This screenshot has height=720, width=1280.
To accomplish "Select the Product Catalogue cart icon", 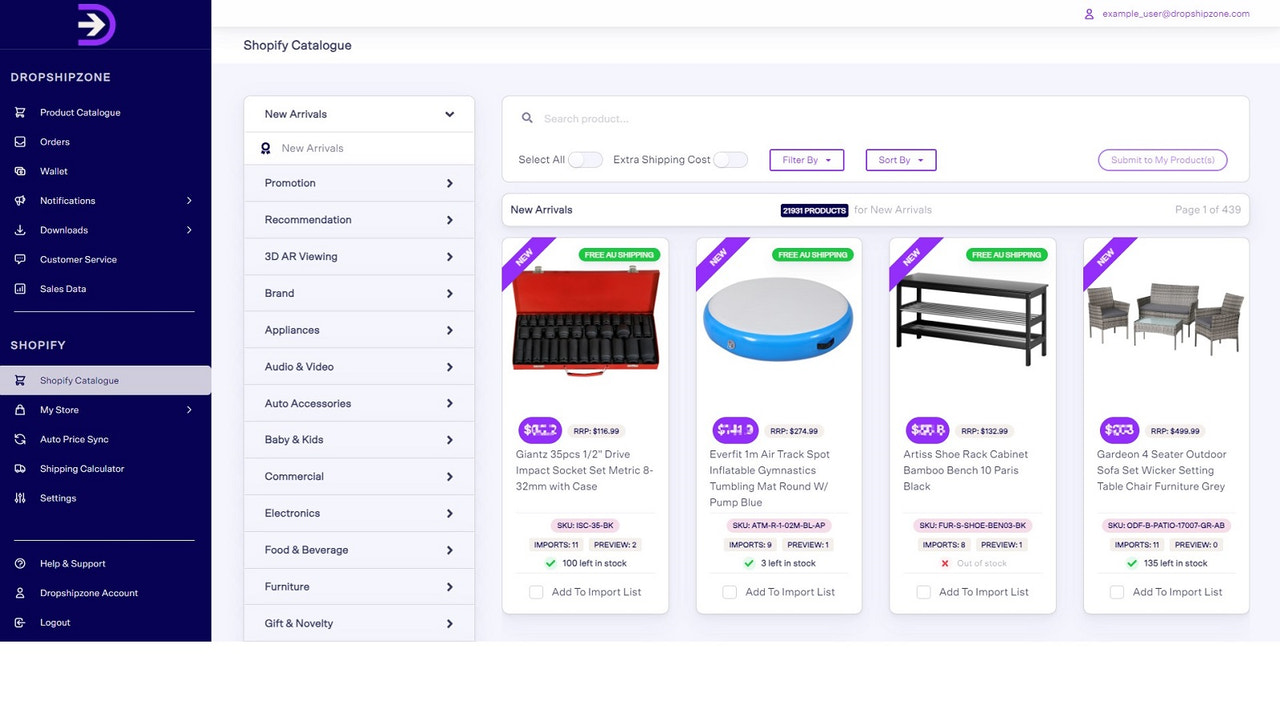I will pyautogui.click(x=19, y=112).
